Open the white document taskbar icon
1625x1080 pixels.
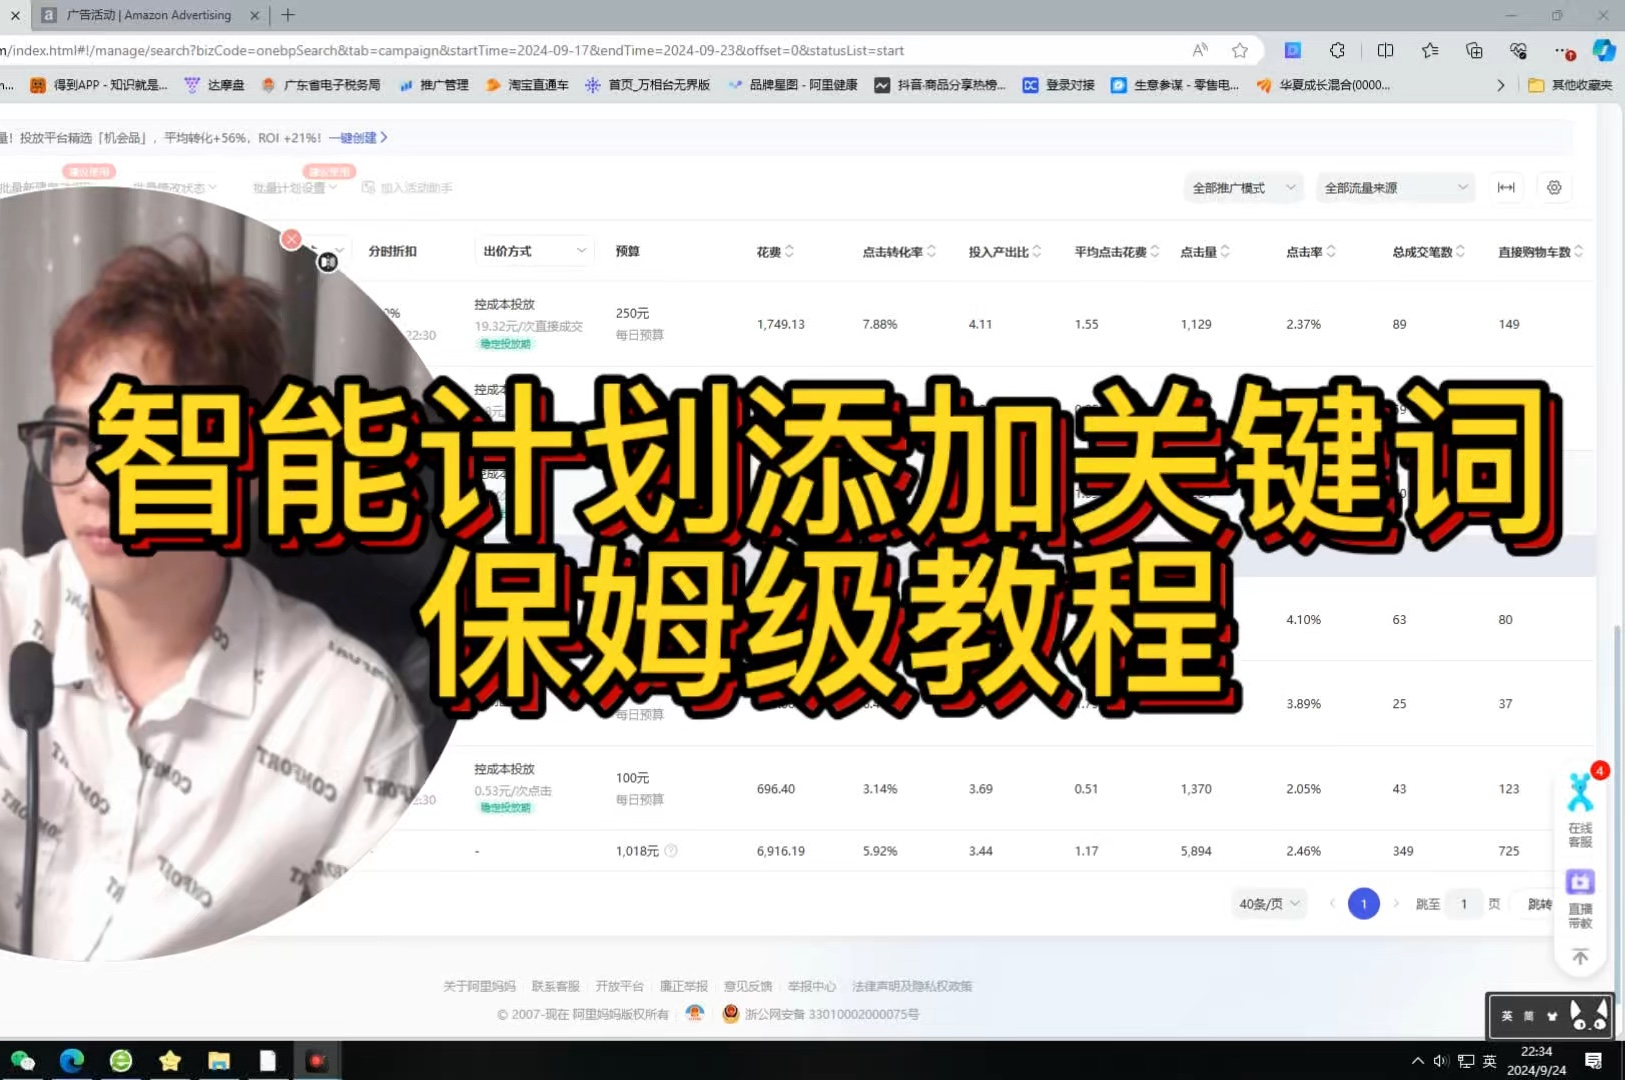click(268, 1061)
